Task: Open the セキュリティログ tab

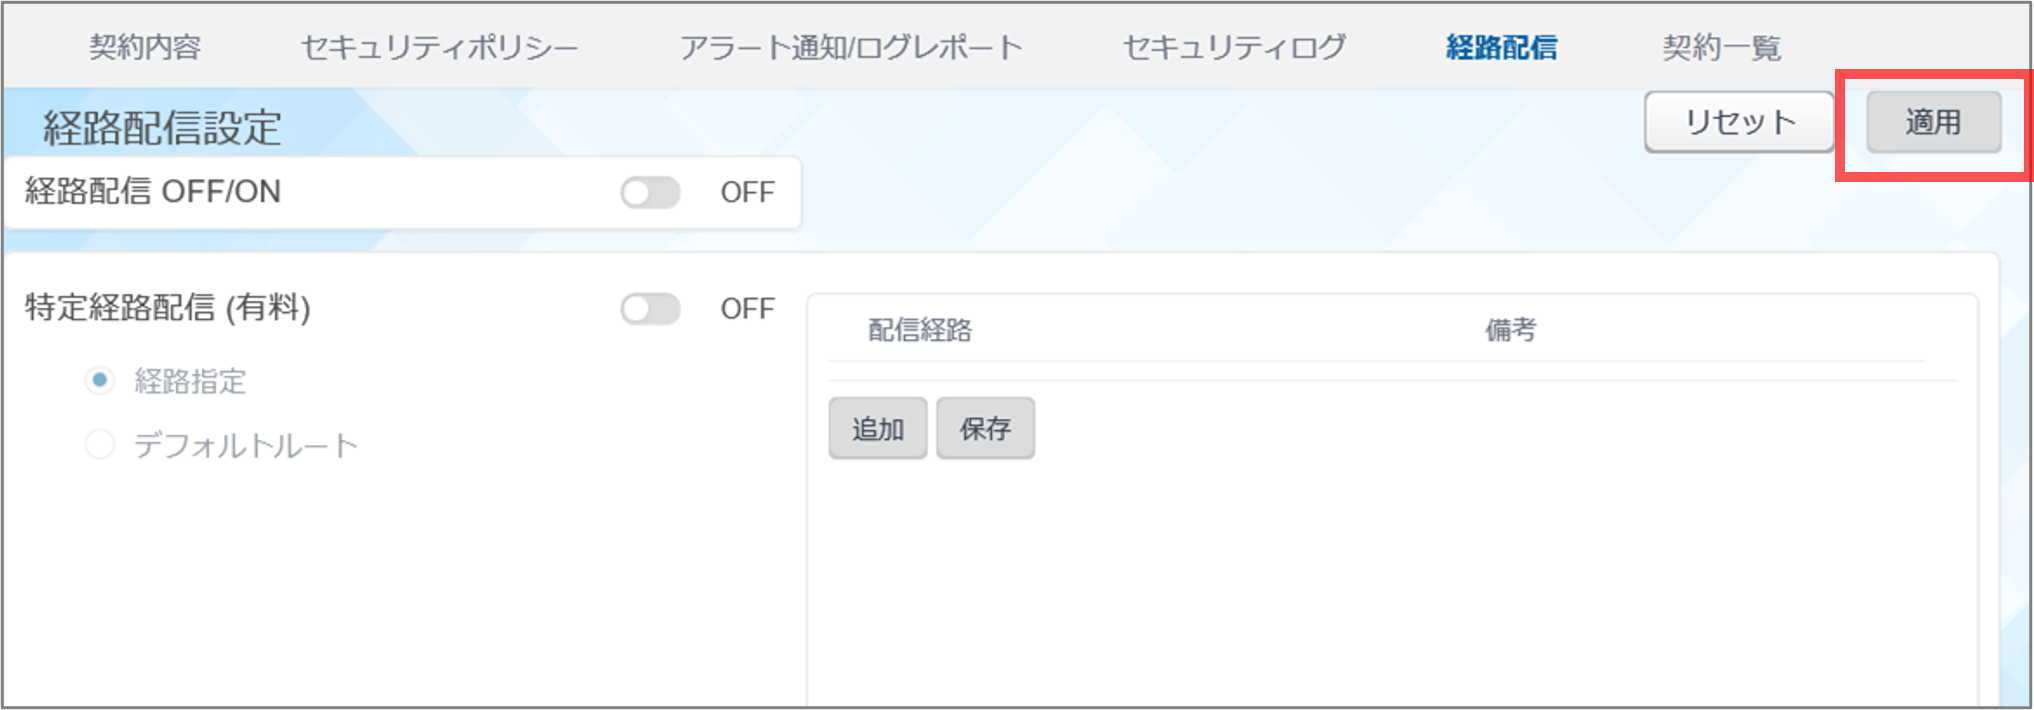Action: click(1234, 47)
